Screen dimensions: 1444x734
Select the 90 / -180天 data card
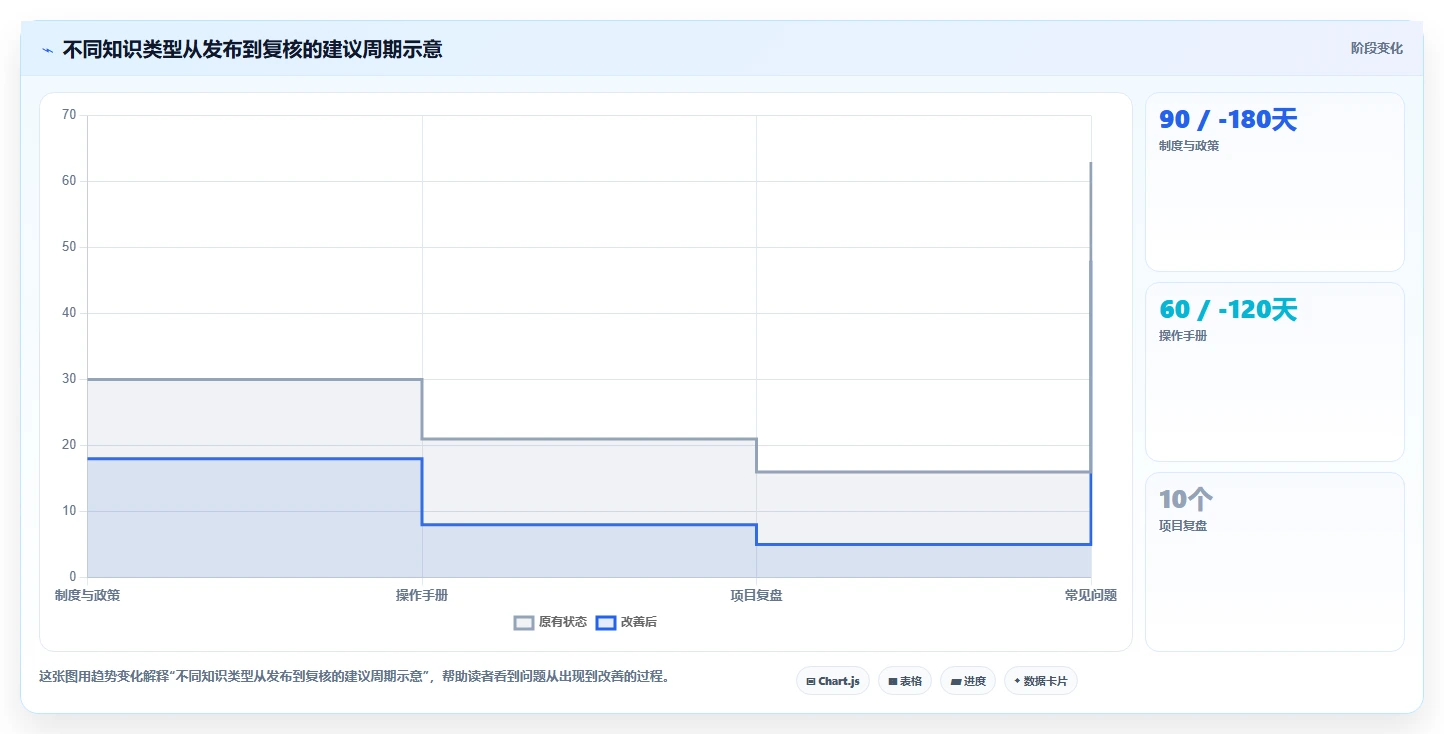(x=1274, y=182)
